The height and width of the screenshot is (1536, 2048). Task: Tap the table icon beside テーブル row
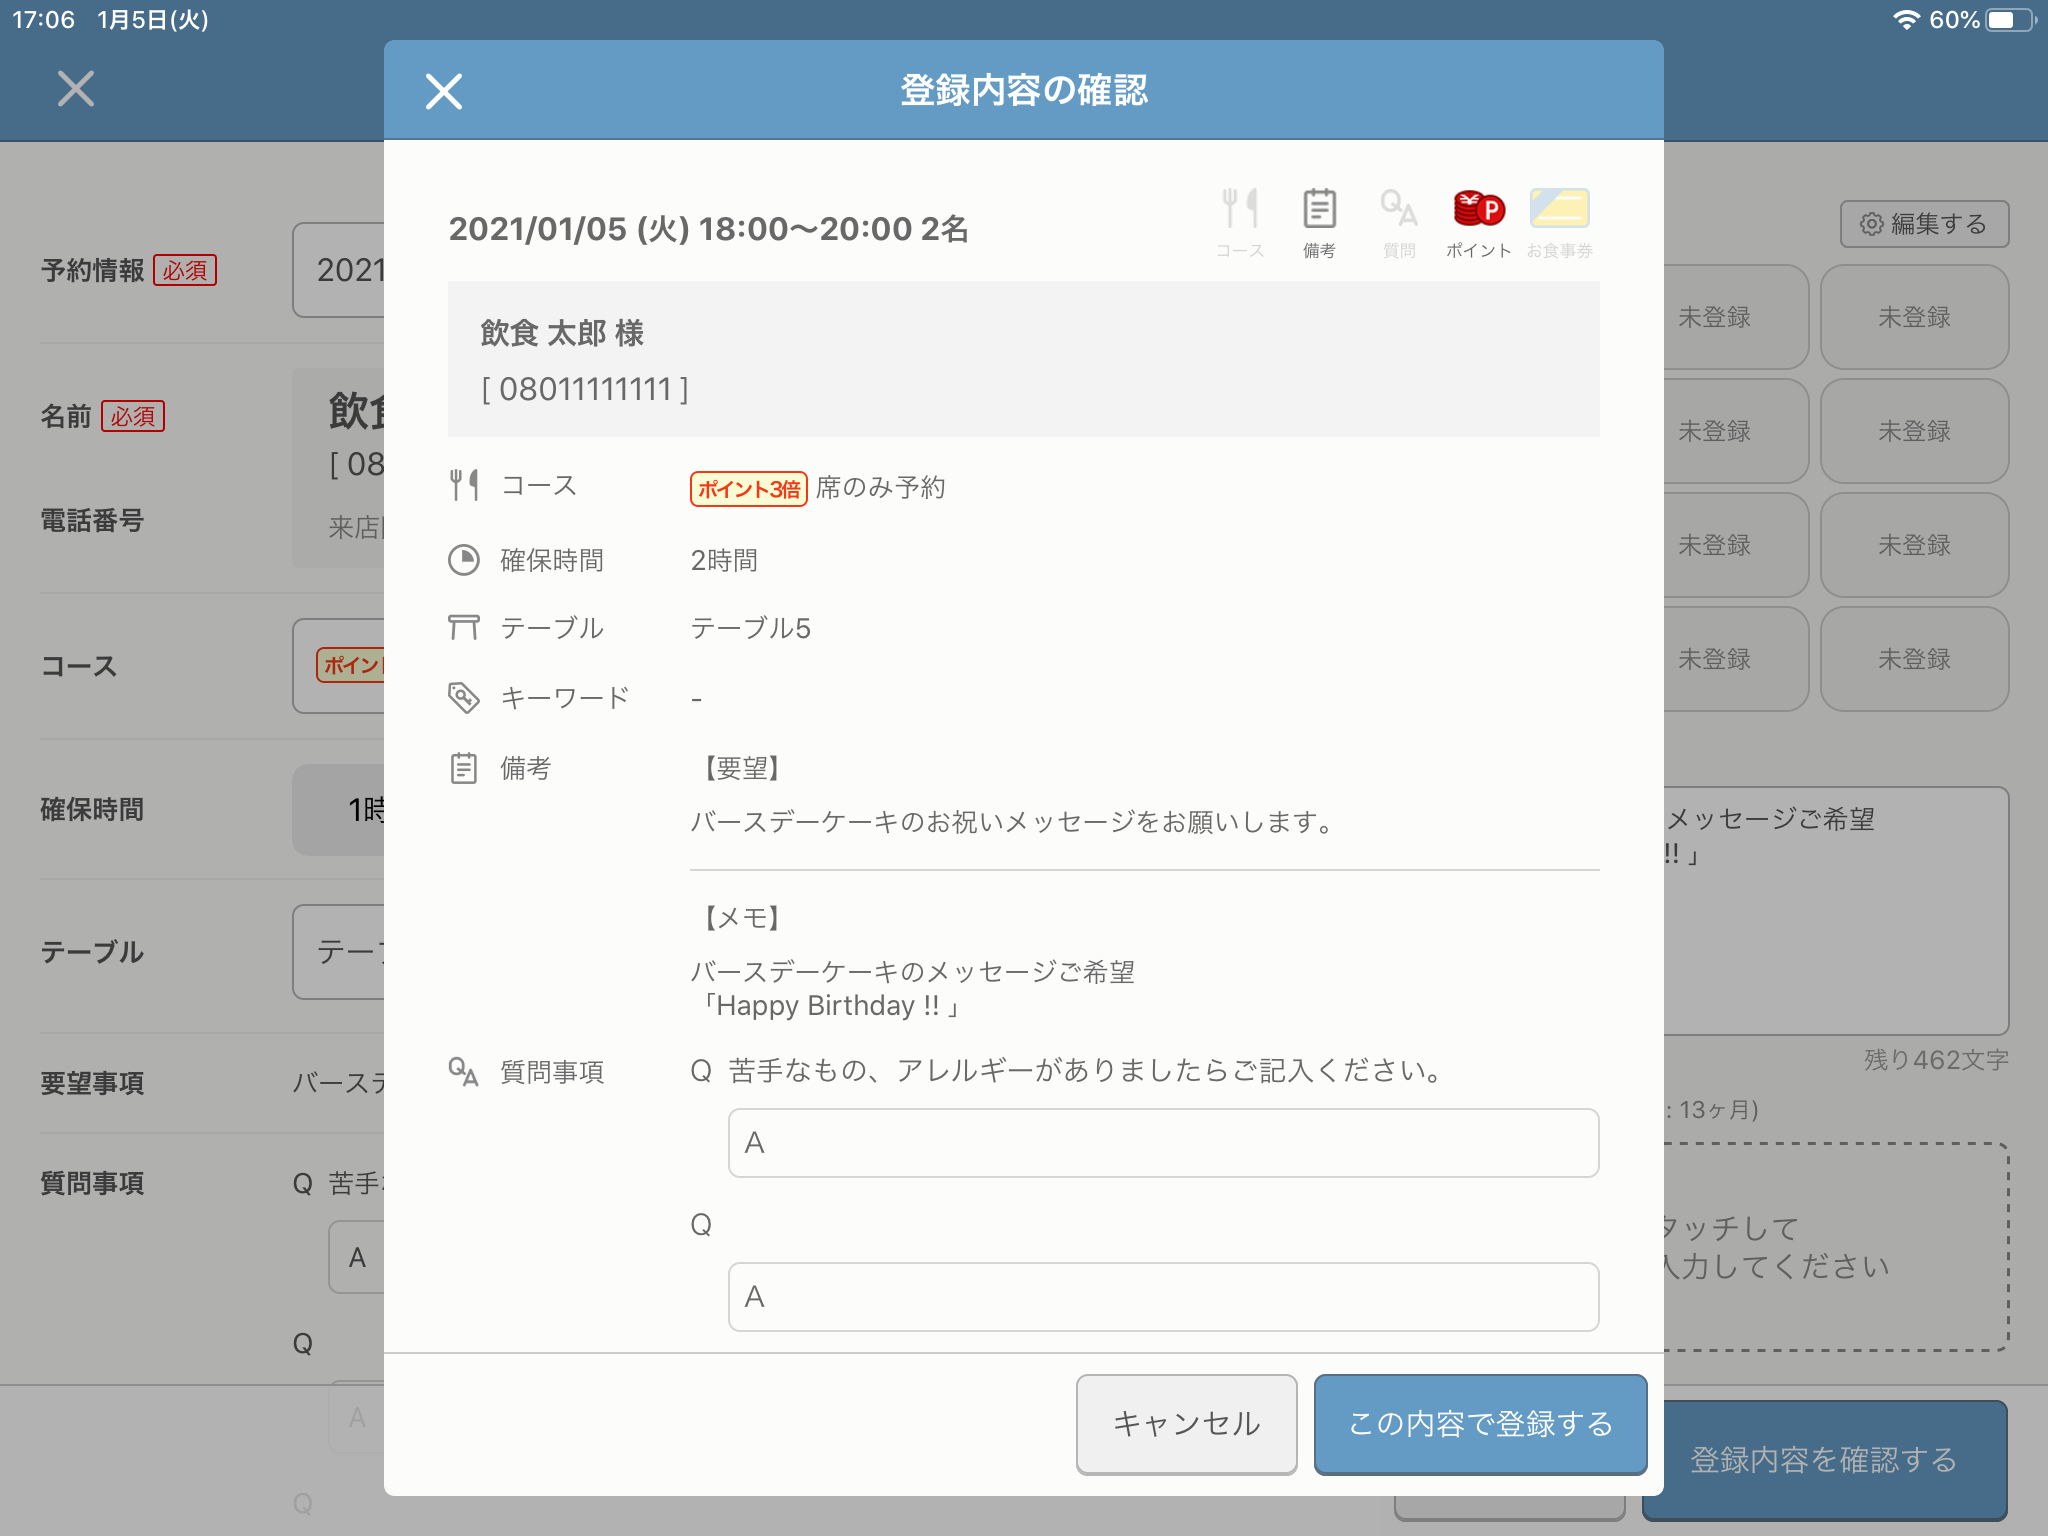[x=464, y=627]
